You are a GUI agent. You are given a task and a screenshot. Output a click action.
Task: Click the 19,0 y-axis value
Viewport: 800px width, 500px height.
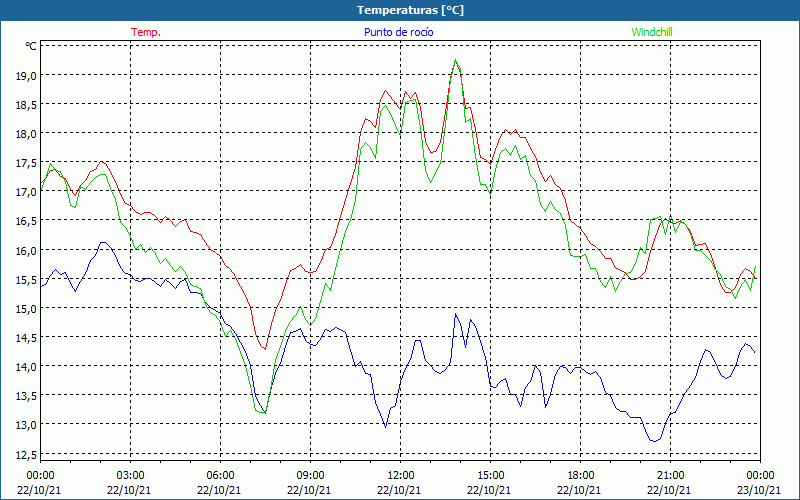[27, 76]
